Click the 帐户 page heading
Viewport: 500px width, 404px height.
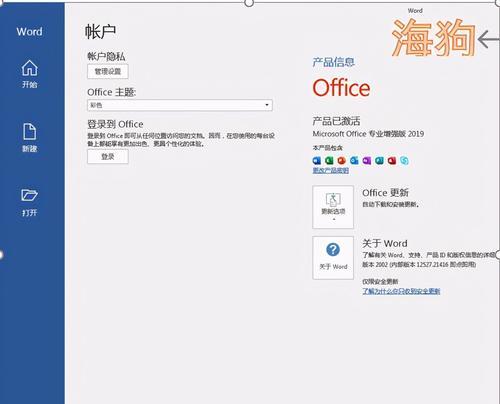tap(100, 32)
